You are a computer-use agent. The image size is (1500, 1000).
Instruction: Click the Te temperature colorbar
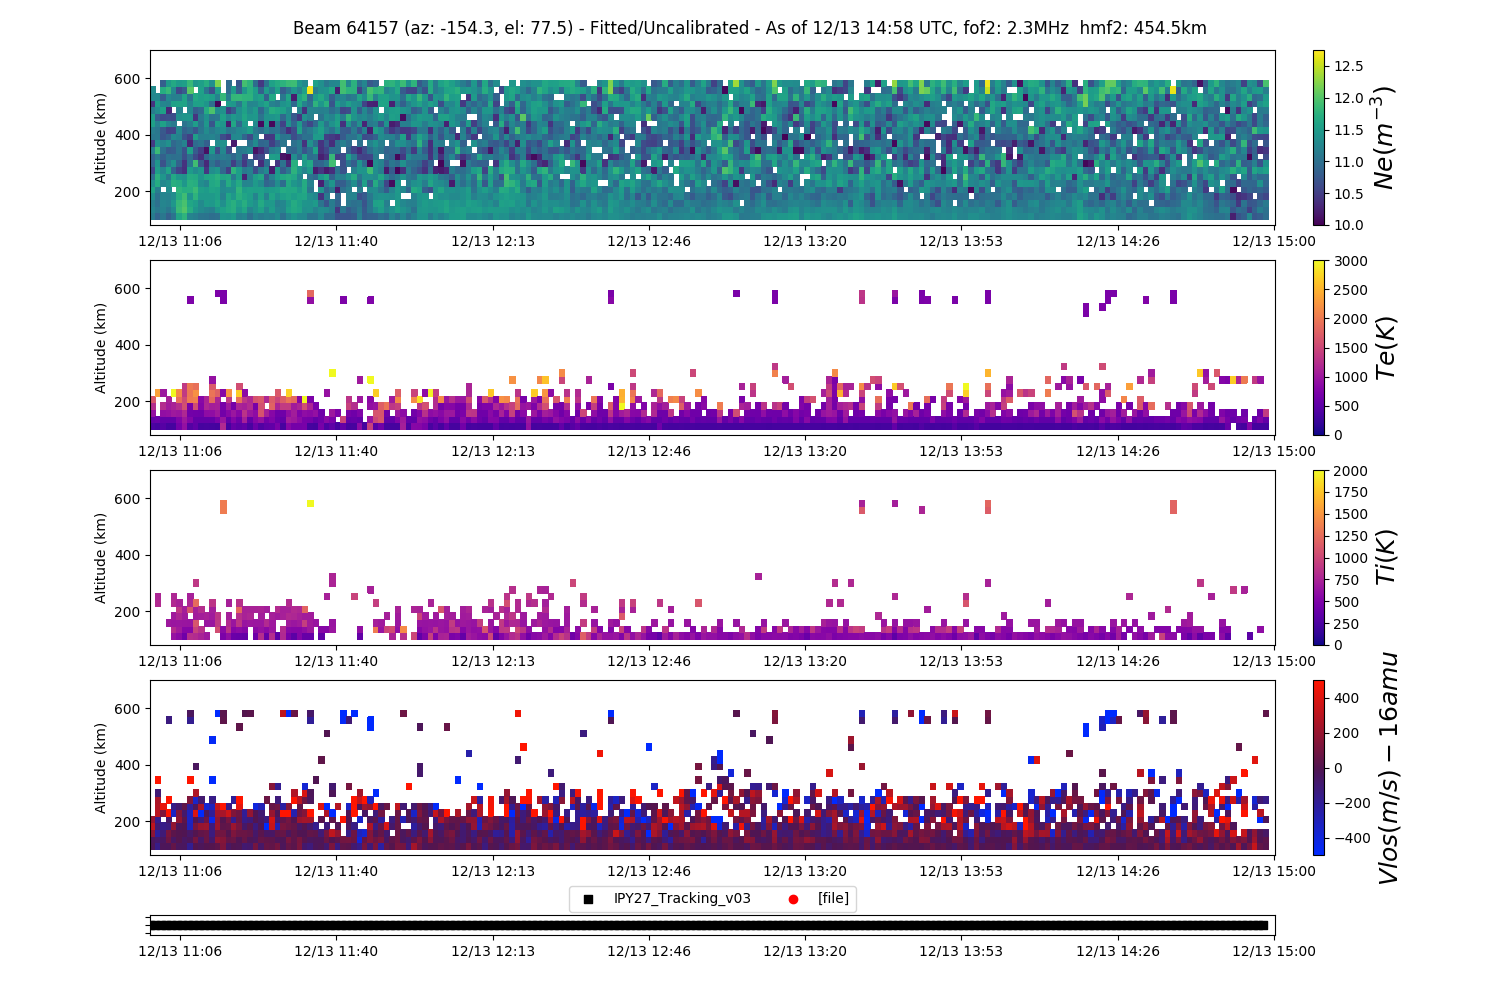tap(1318, 347)
